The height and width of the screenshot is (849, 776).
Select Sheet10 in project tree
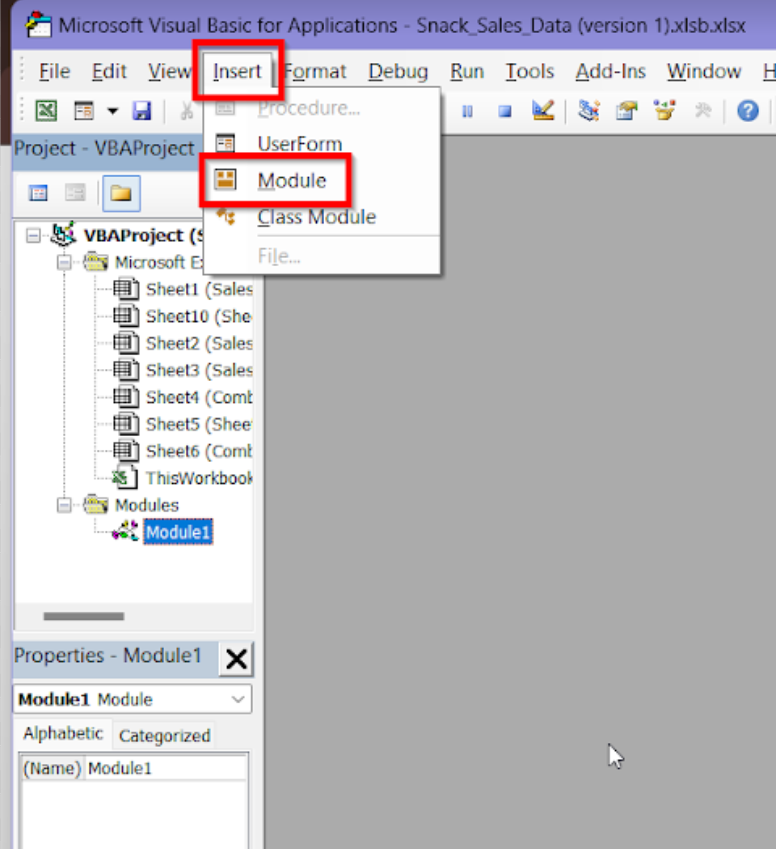(198, 317)
